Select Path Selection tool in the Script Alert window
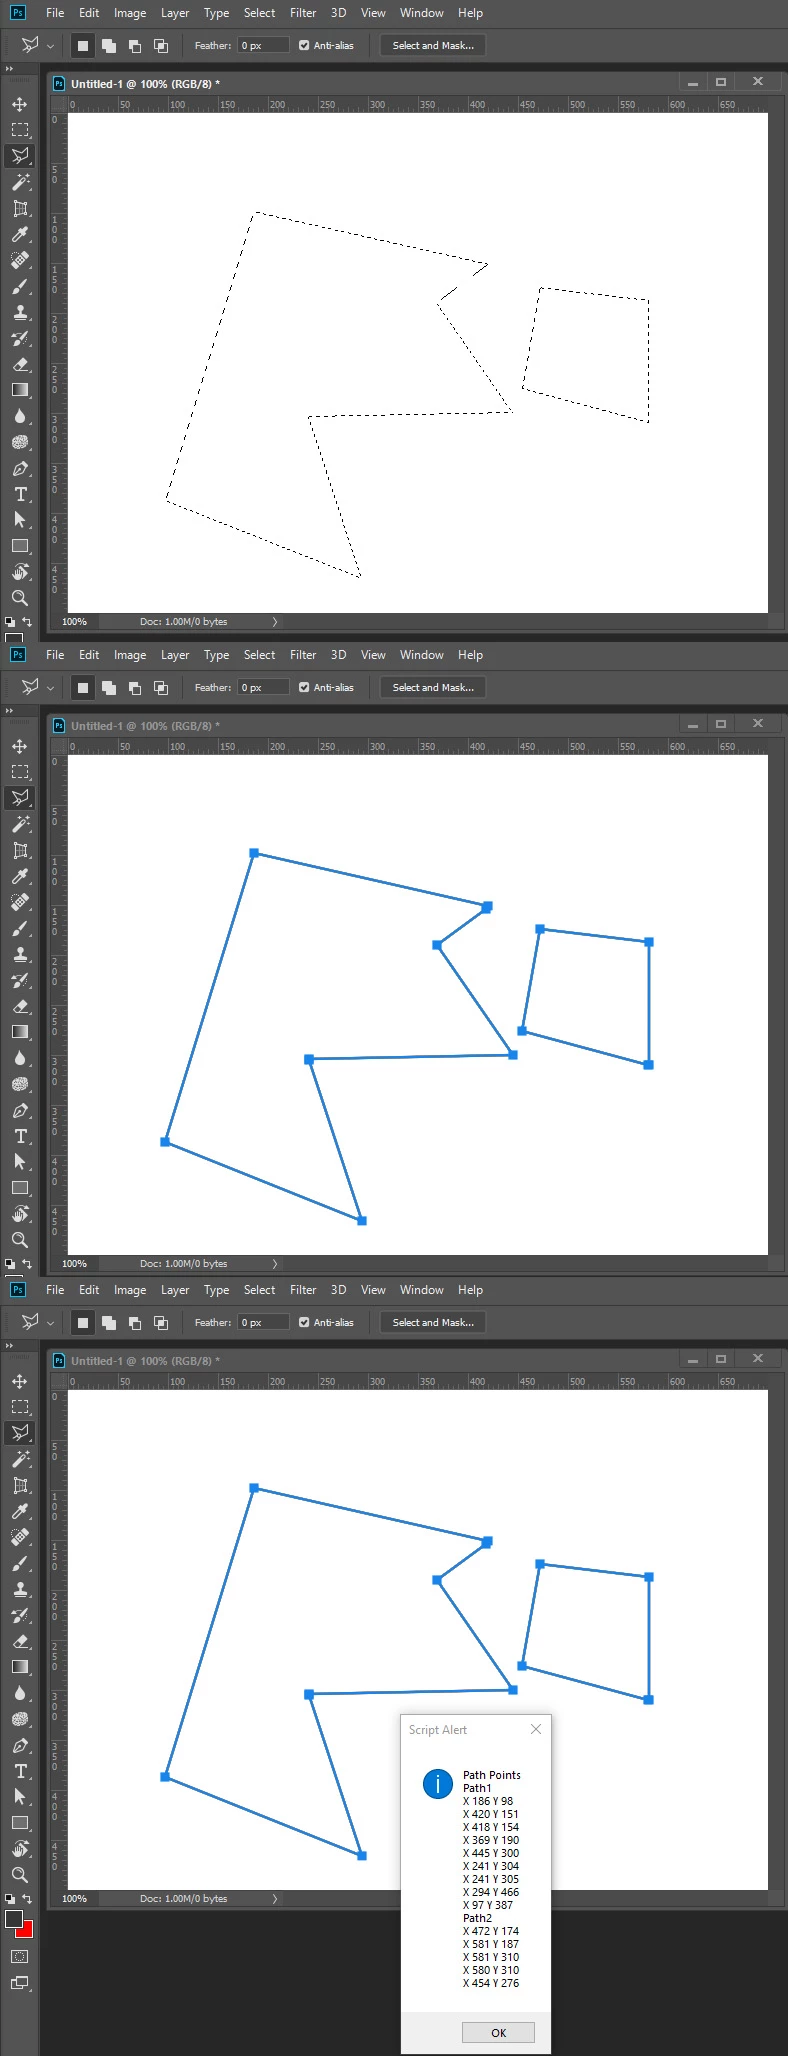Screen dimensions: 788x2056 point(19,1797)
